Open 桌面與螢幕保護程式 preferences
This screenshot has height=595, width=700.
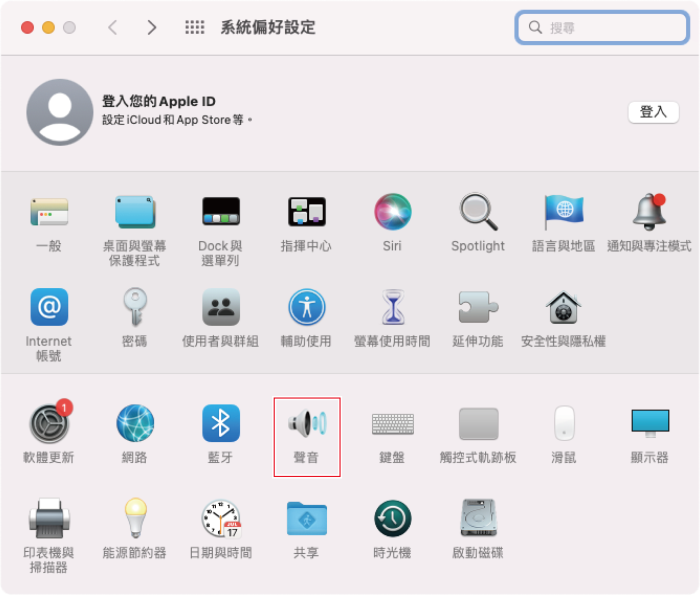pyautogui.click(x=134, y=212)
